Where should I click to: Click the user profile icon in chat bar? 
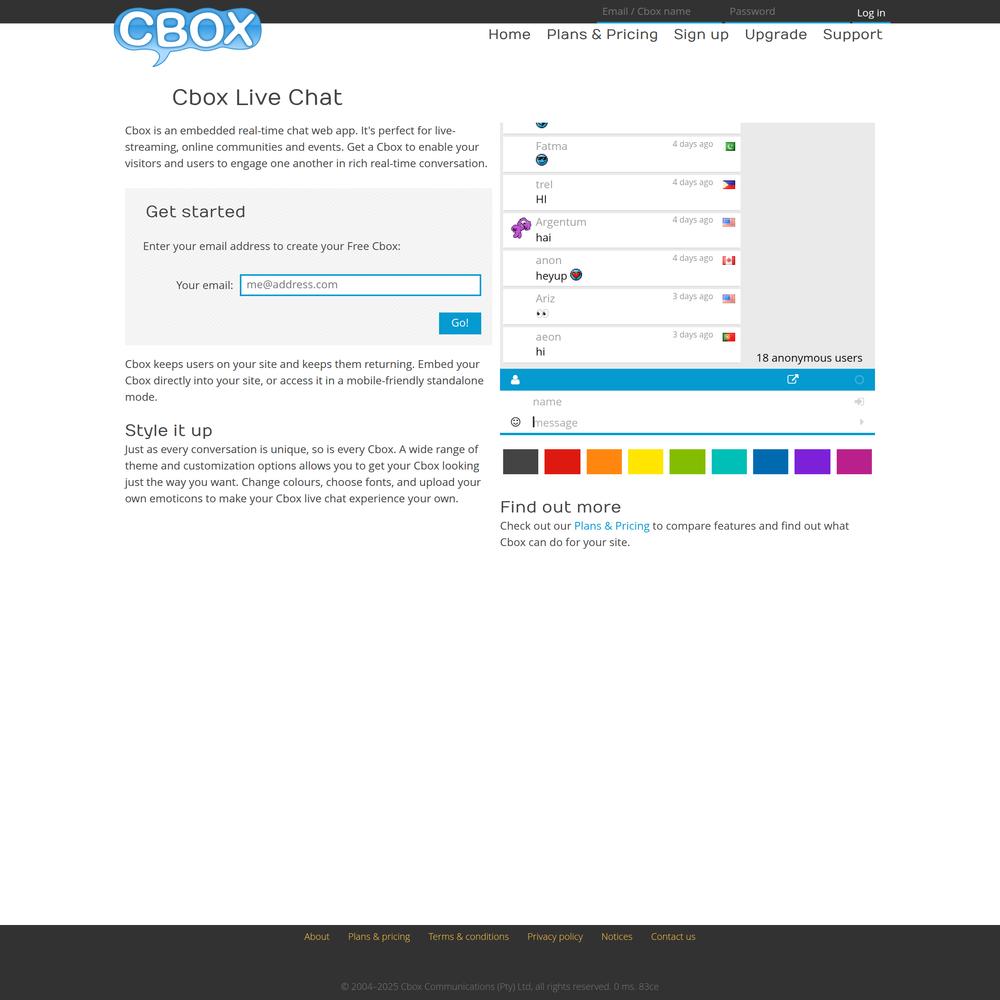coord(515,380)
